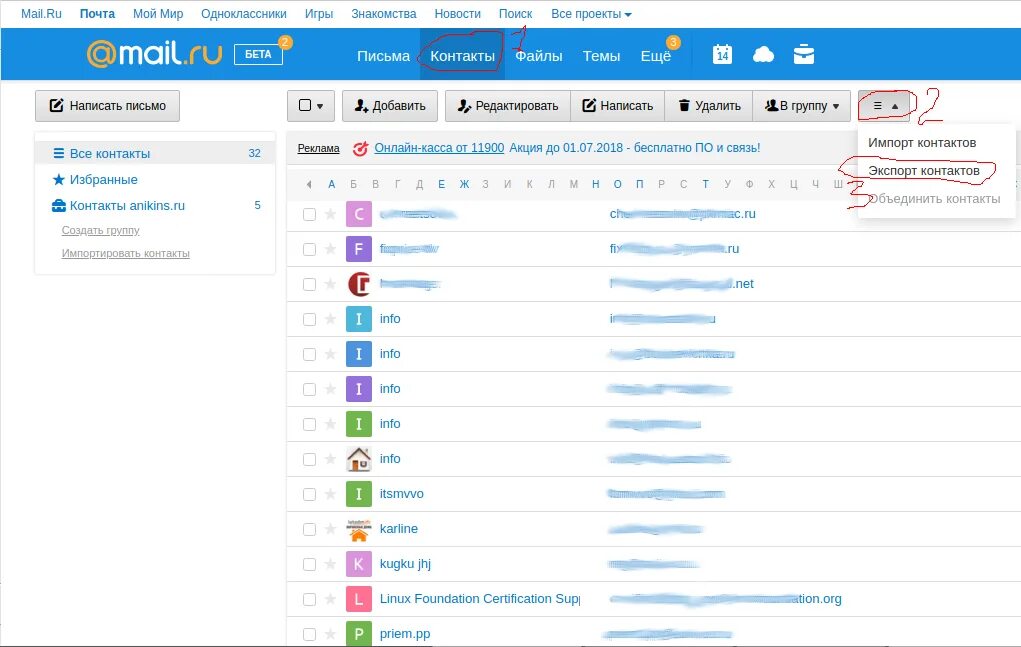Open Одноклассники in top bar
The height and width of the screenshot is (647, 1021).
pyautogui.click(x=244, y=14)
